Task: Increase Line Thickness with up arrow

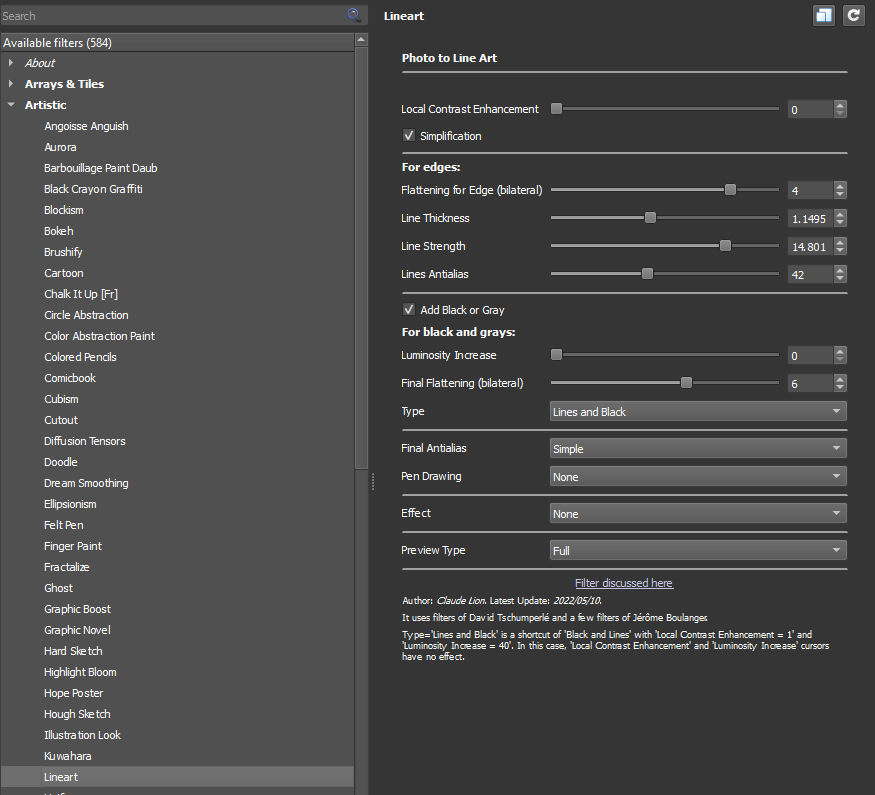Action: [x=840, y=214]
